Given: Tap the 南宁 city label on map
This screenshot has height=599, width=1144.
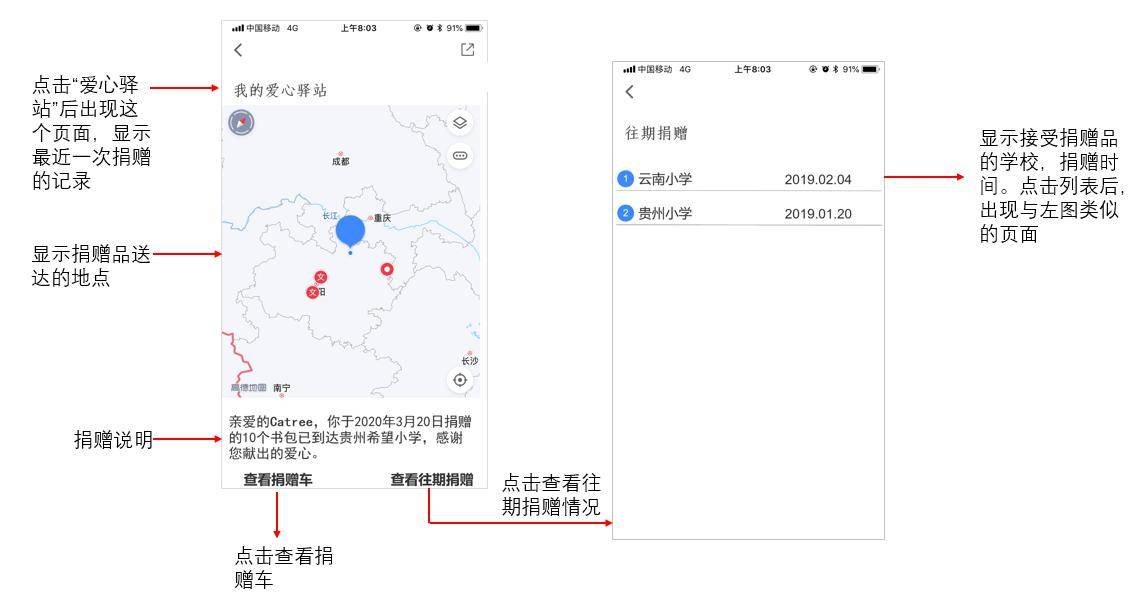Looking at the screenshot, I should point(282,388).
